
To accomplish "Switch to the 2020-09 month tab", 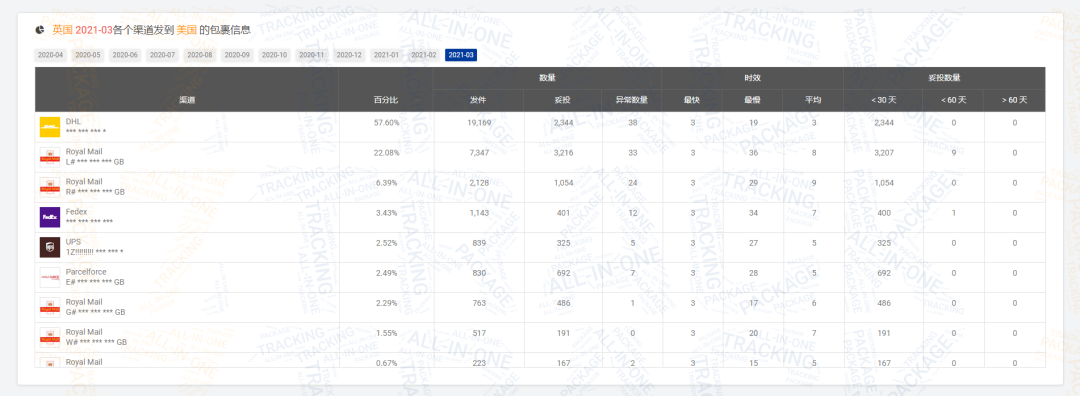I will 237,55.
